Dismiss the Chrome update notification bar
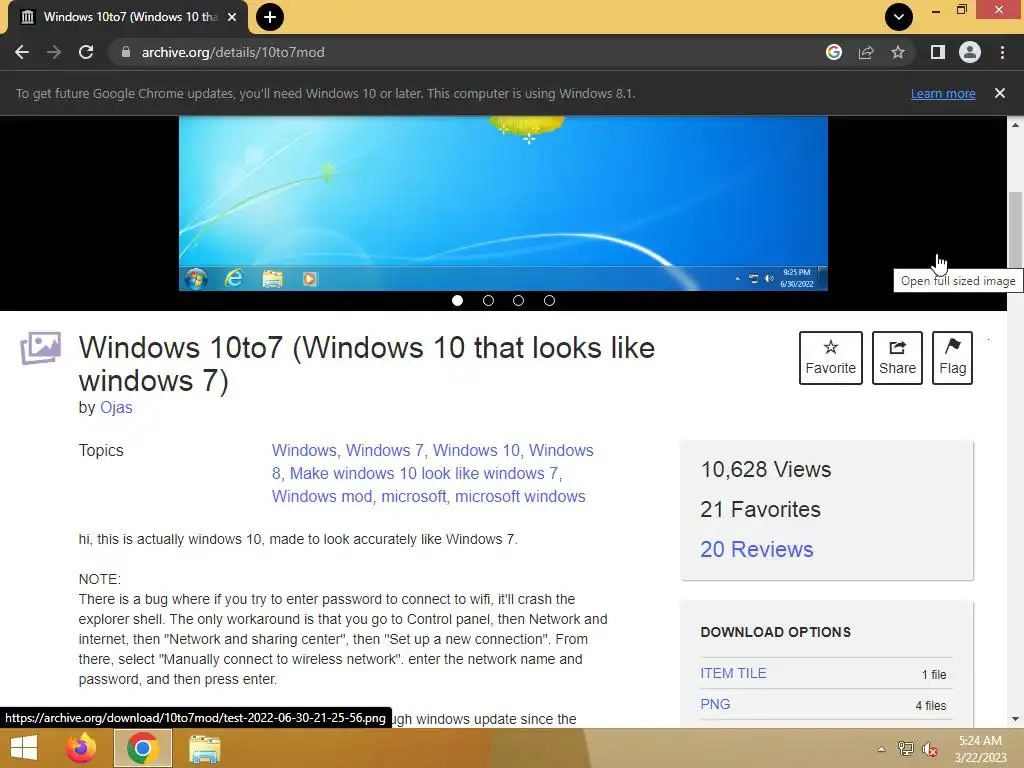 click(1000, 93)
